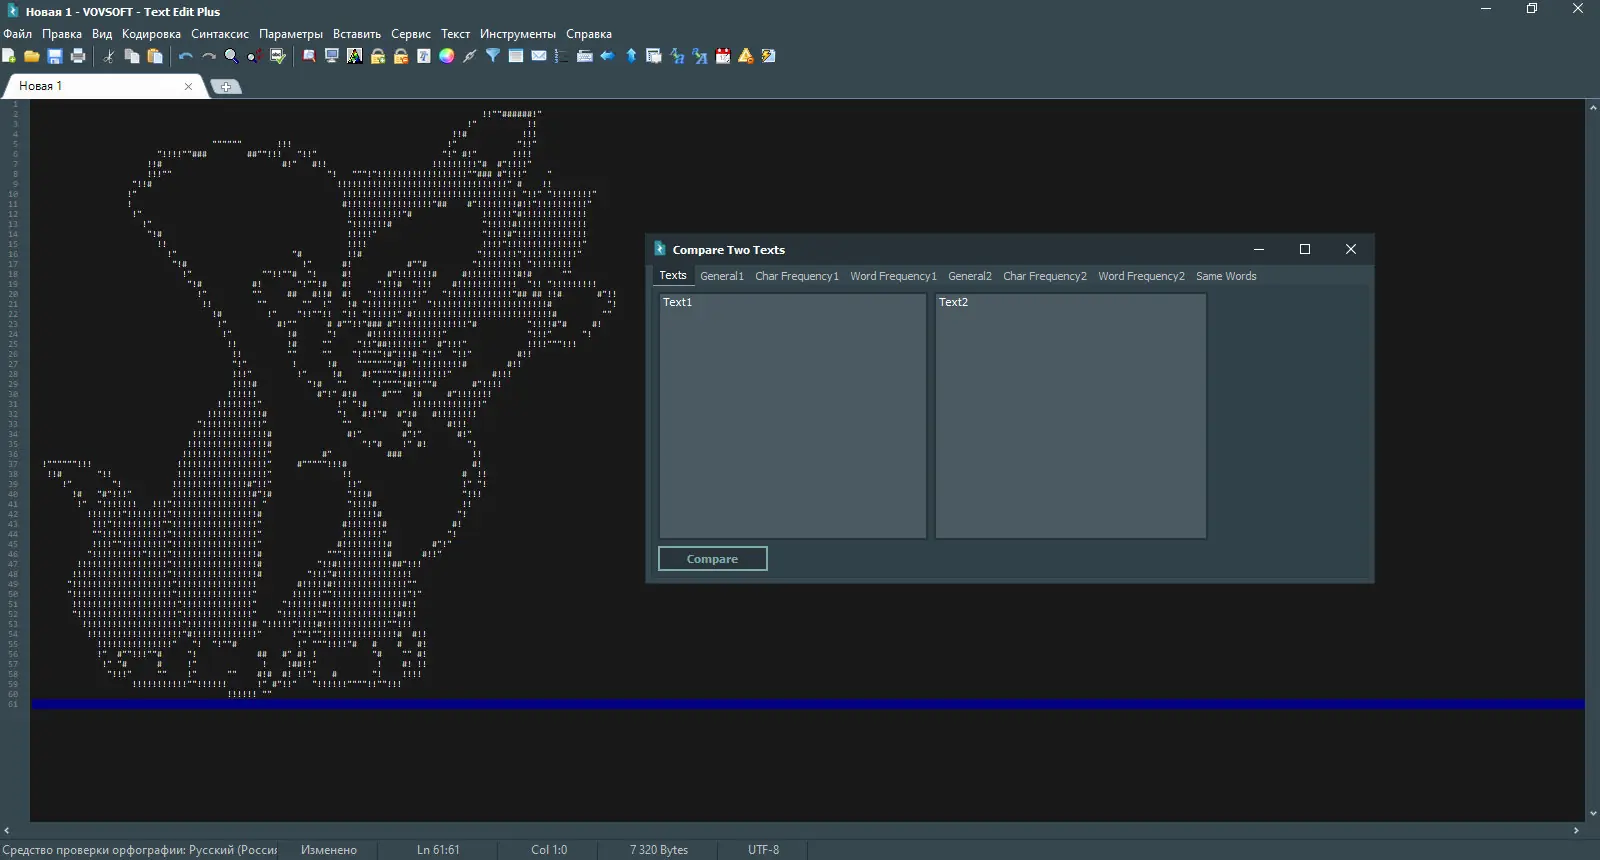
Task: Open Find with the magnifier icon
Action: pyautogui.click(x=232, y=56)
